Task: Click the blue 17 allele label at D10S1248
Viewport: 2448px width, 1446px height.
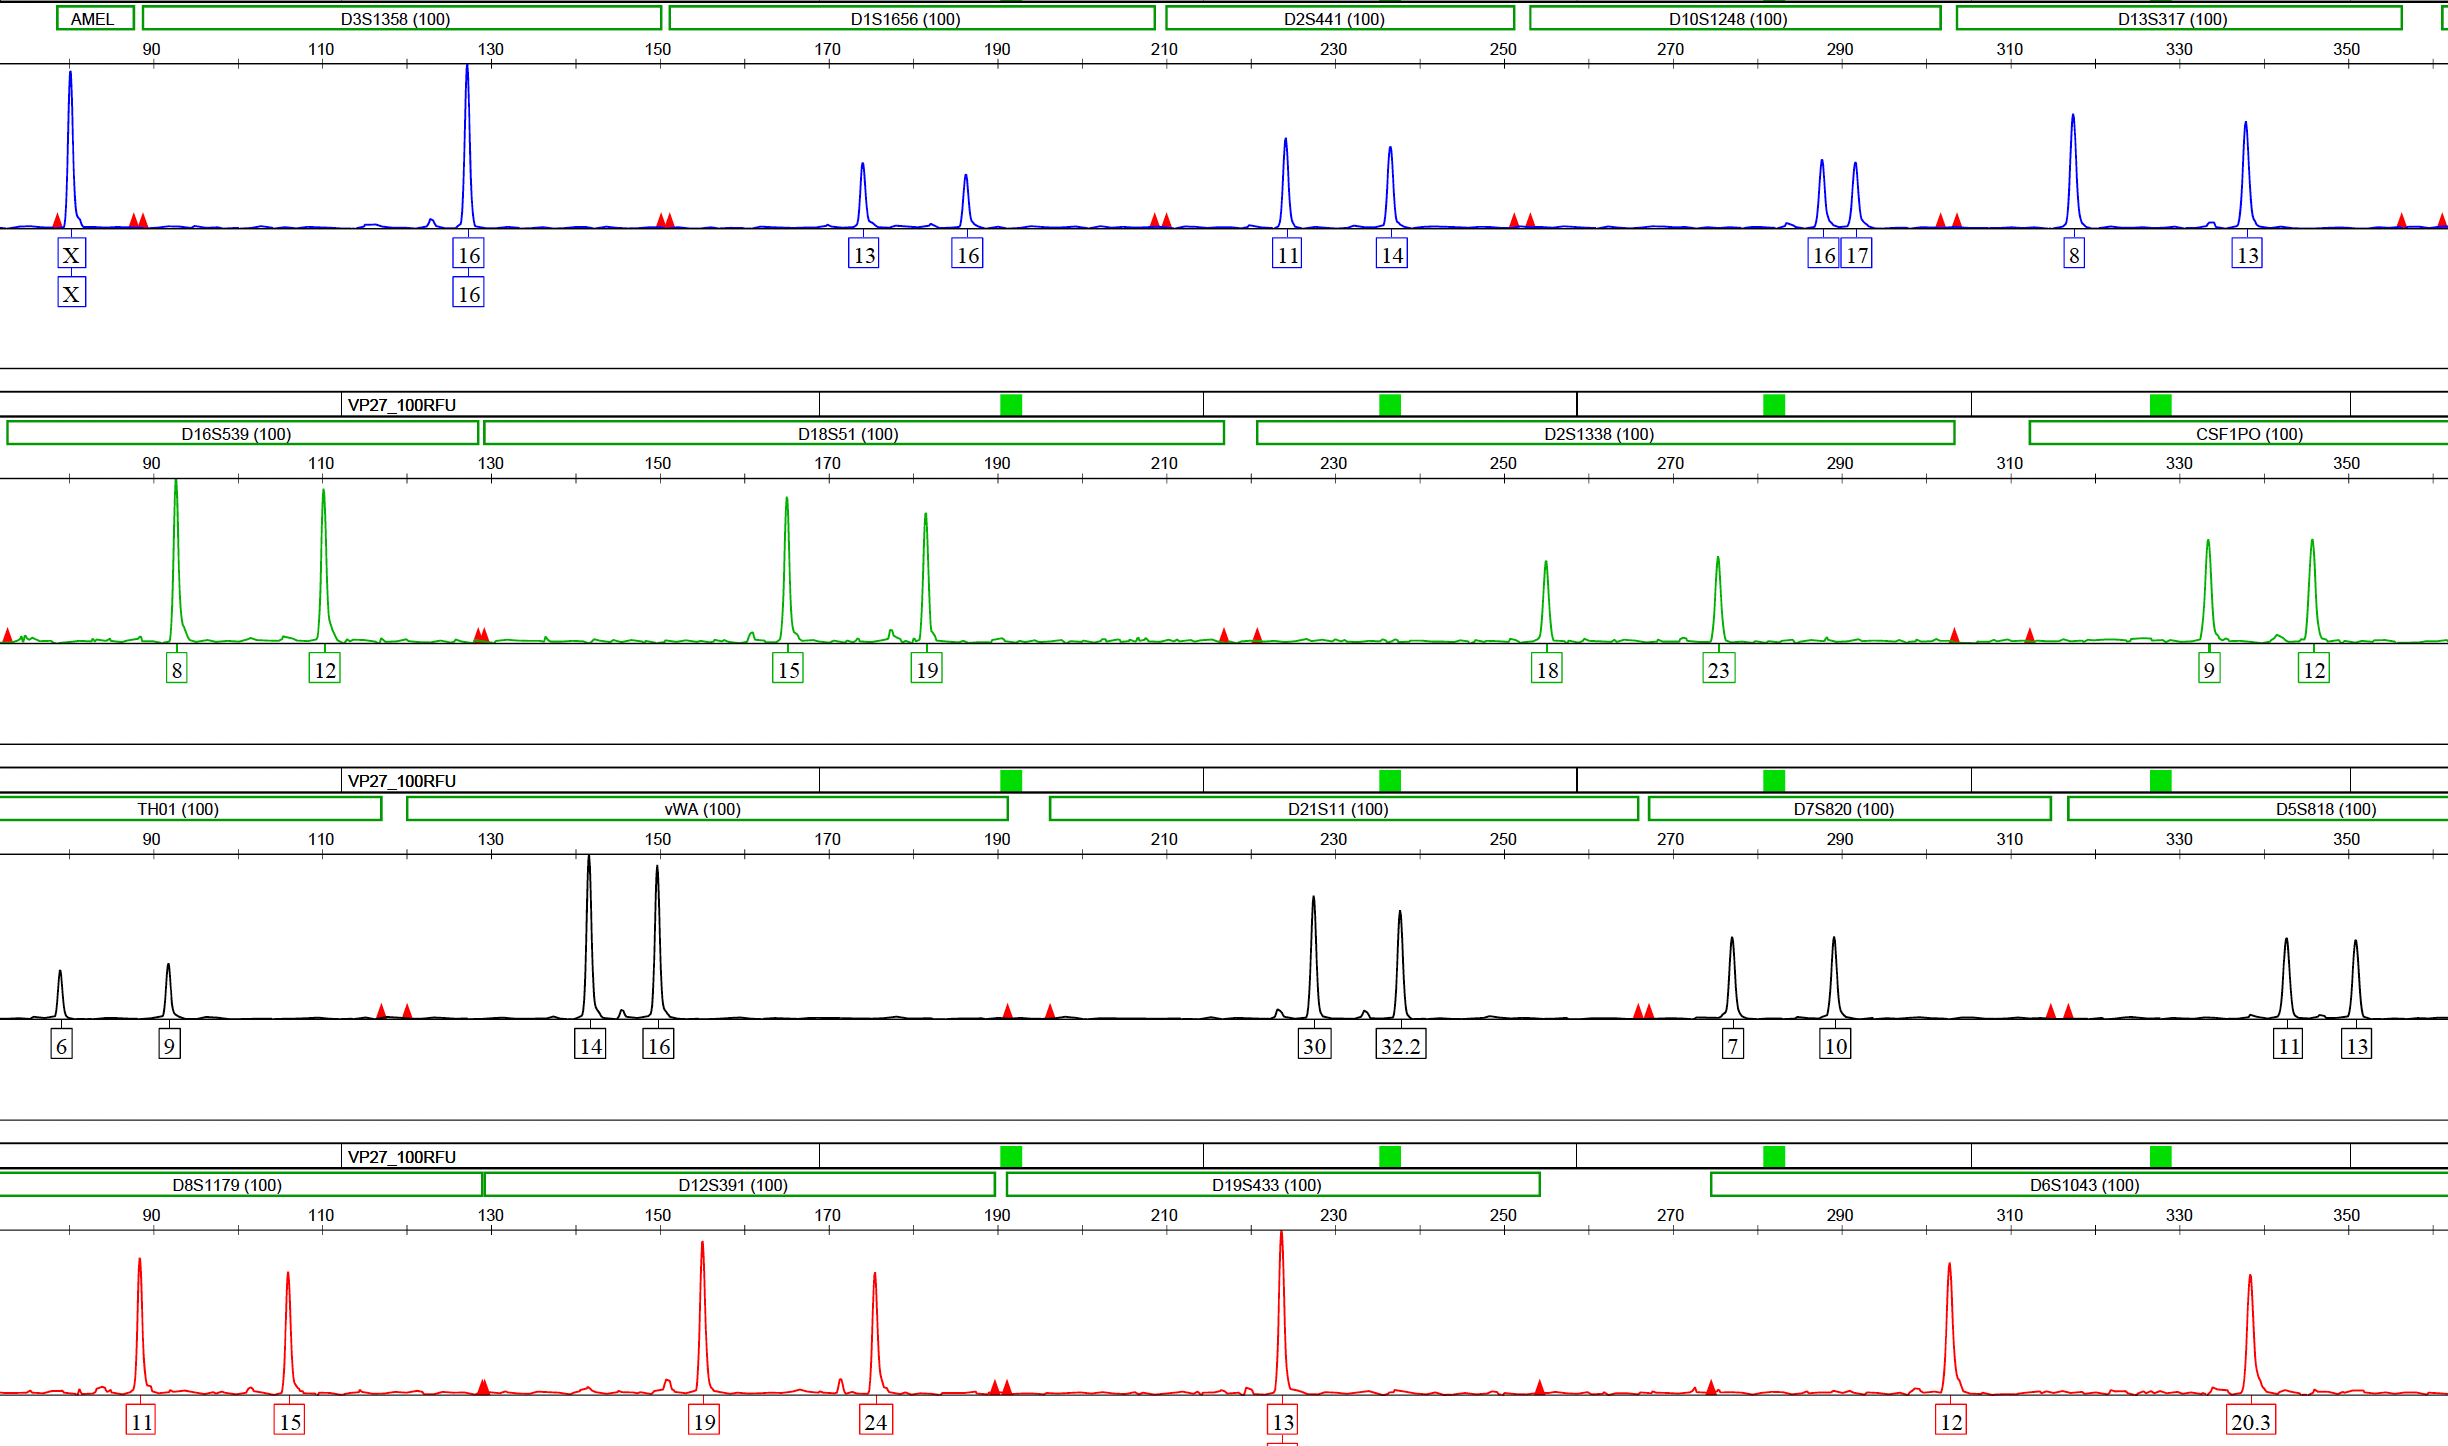Action: (1857, 255)
